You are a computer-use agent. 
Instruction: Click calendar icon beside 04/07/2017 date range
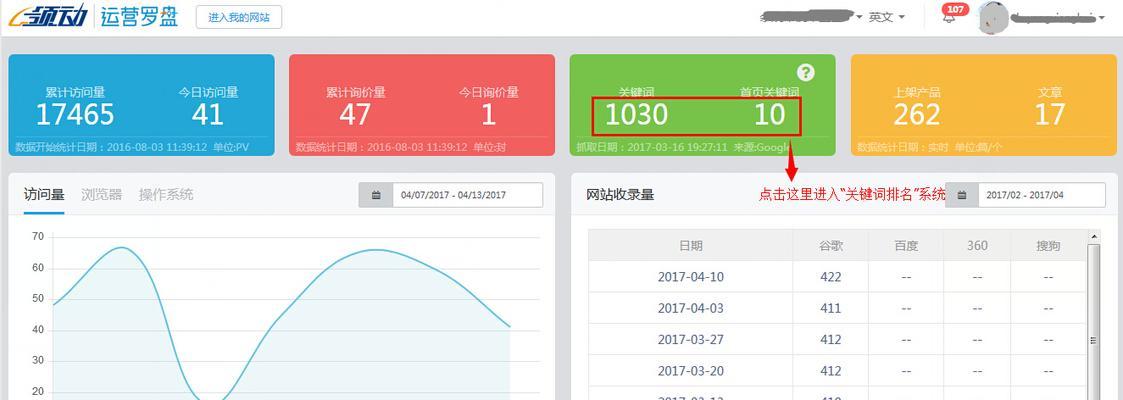click(x=376, y=195)
